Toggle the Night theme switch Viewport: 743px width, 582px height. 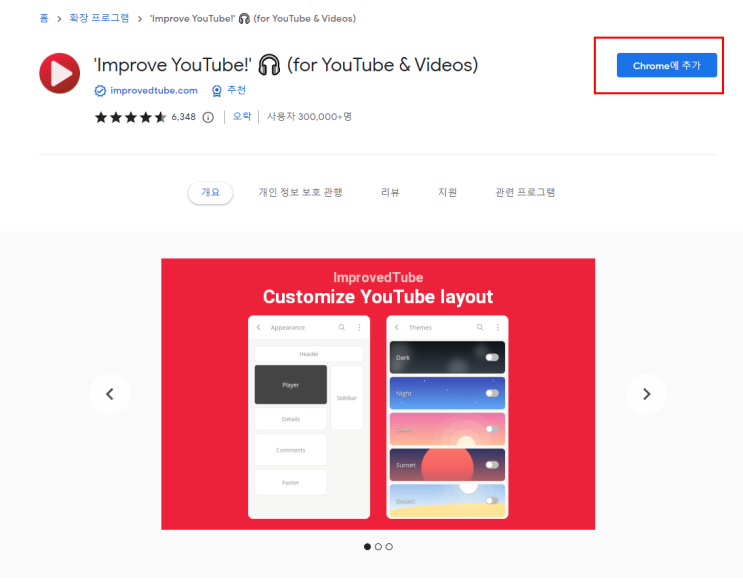492,393
